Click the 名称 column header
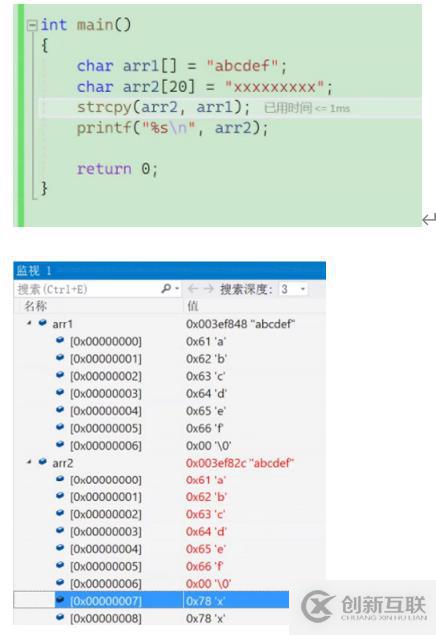This screenshot has width=436, height=635. point(36,306)
